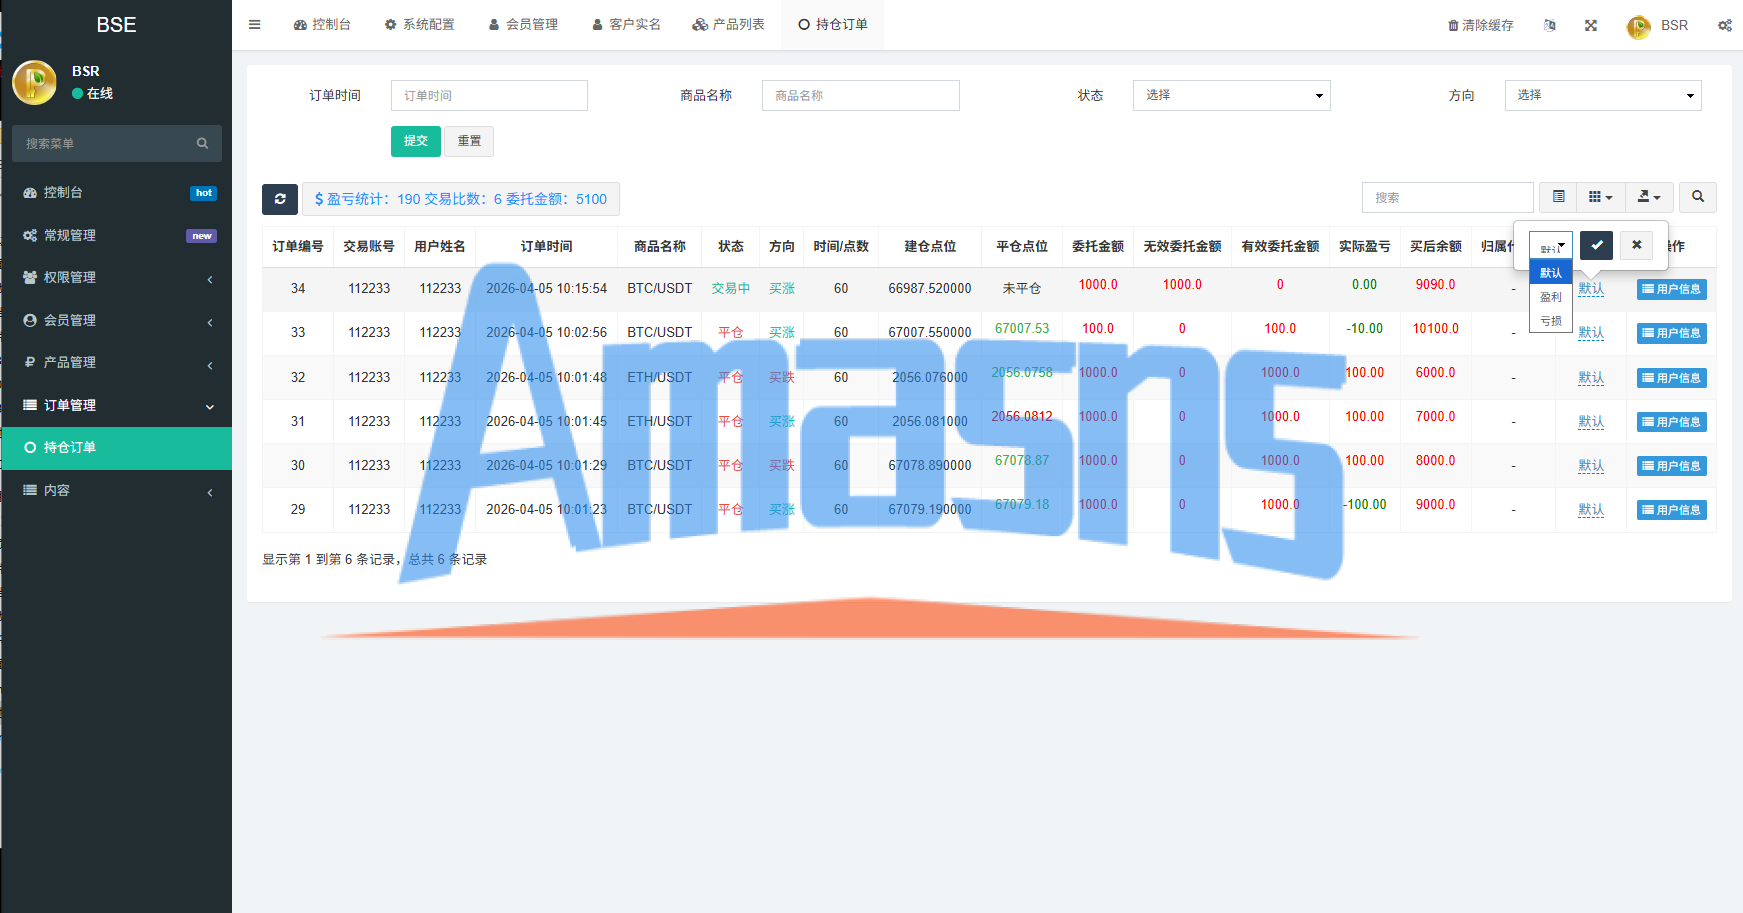Open the inline 默认 select box in popup

click(1551, 246)
